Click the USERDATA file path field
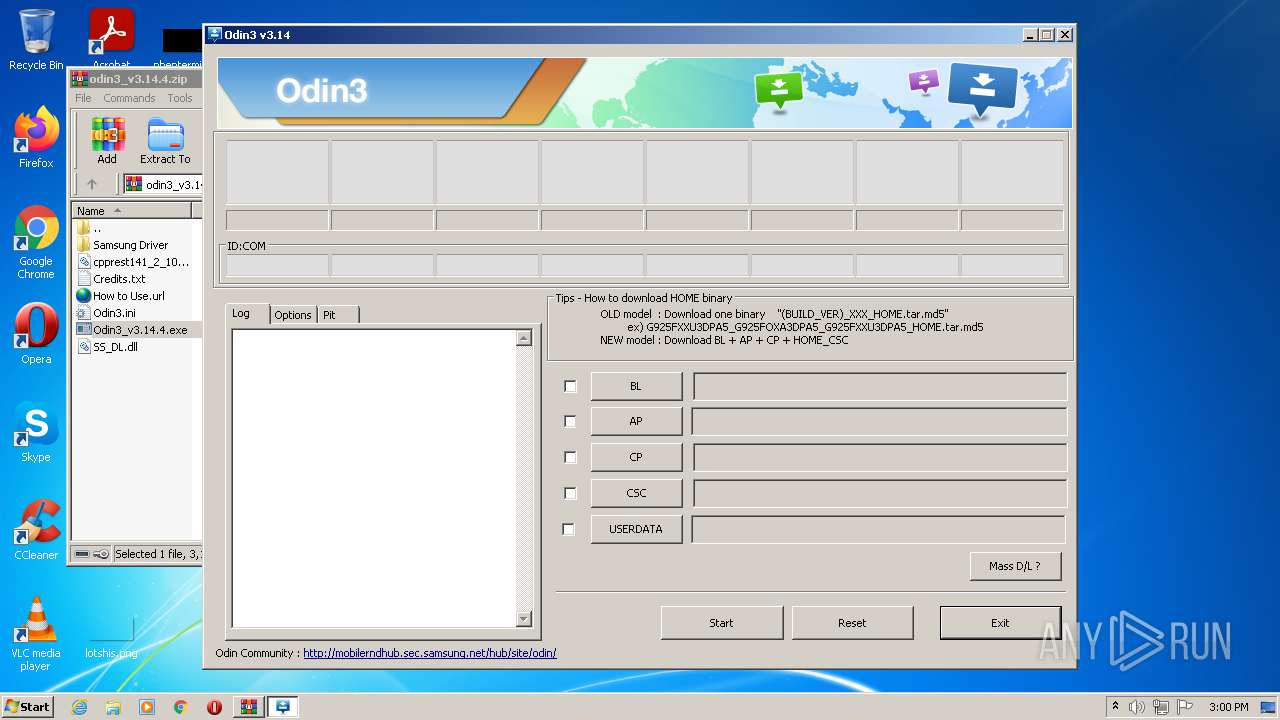 [x=880, y=529]
